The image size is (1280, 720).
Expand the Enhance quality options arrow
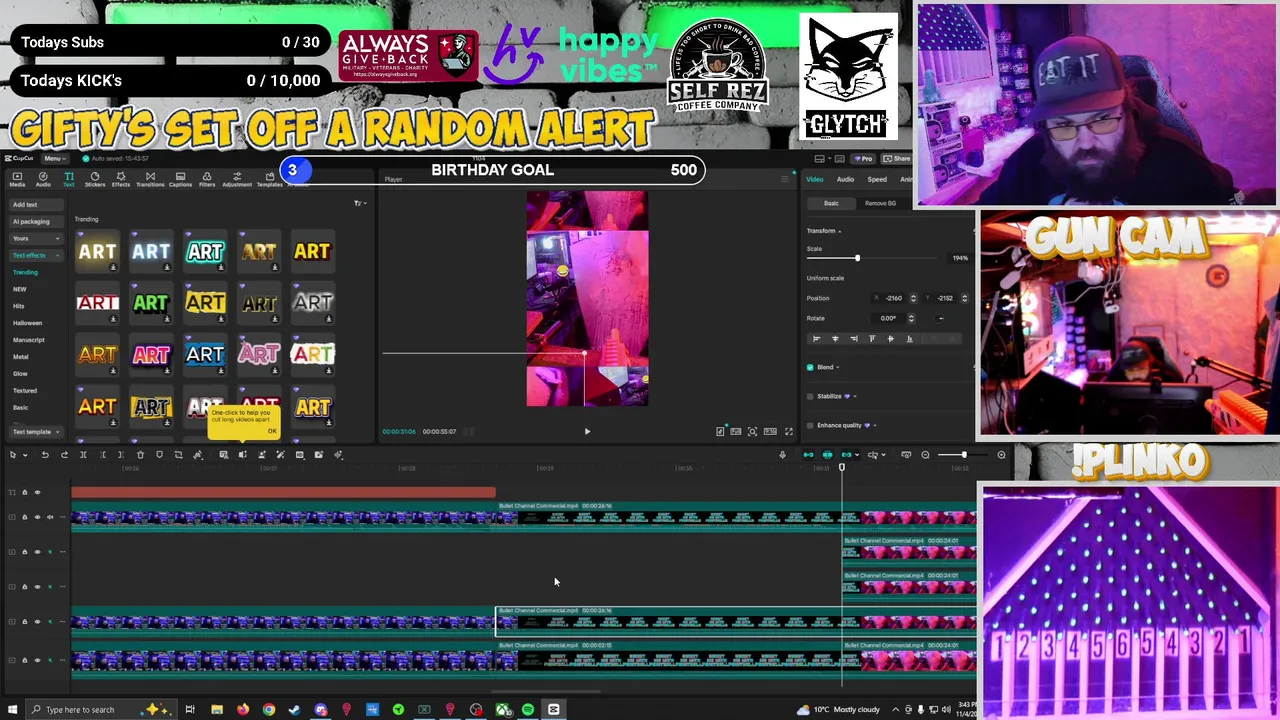tap(875, 425)
